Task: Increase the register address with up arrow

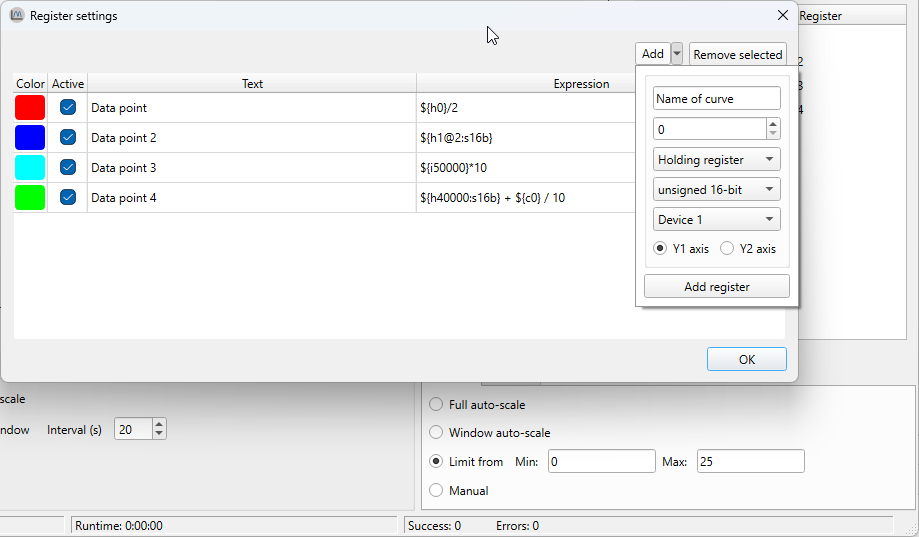Action: (x=773, y=124)
